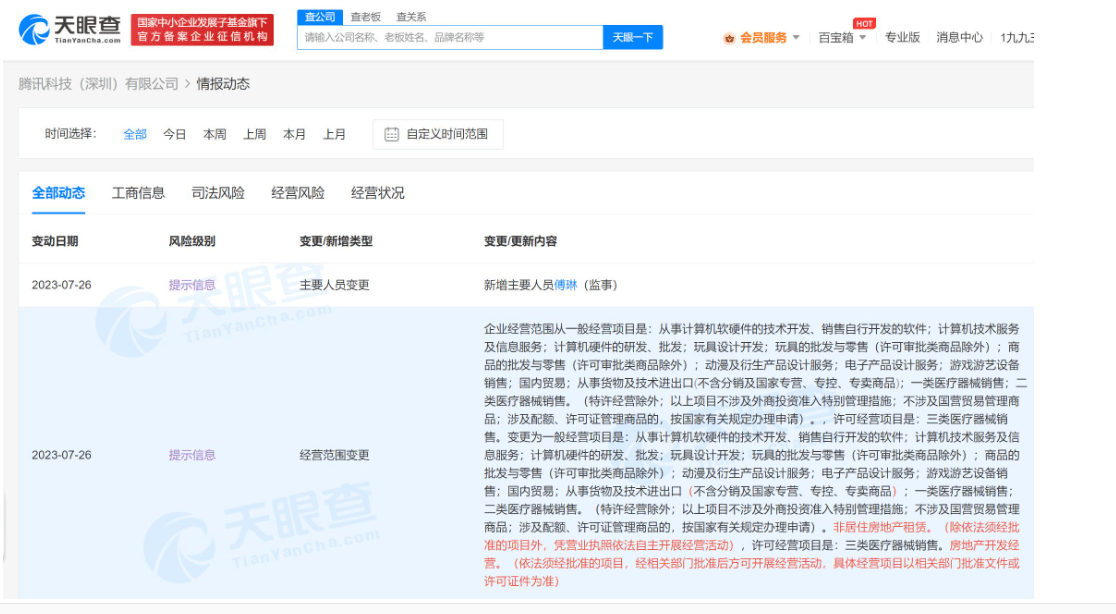Open the 傅琳 person link

click(x=565, y=285)
